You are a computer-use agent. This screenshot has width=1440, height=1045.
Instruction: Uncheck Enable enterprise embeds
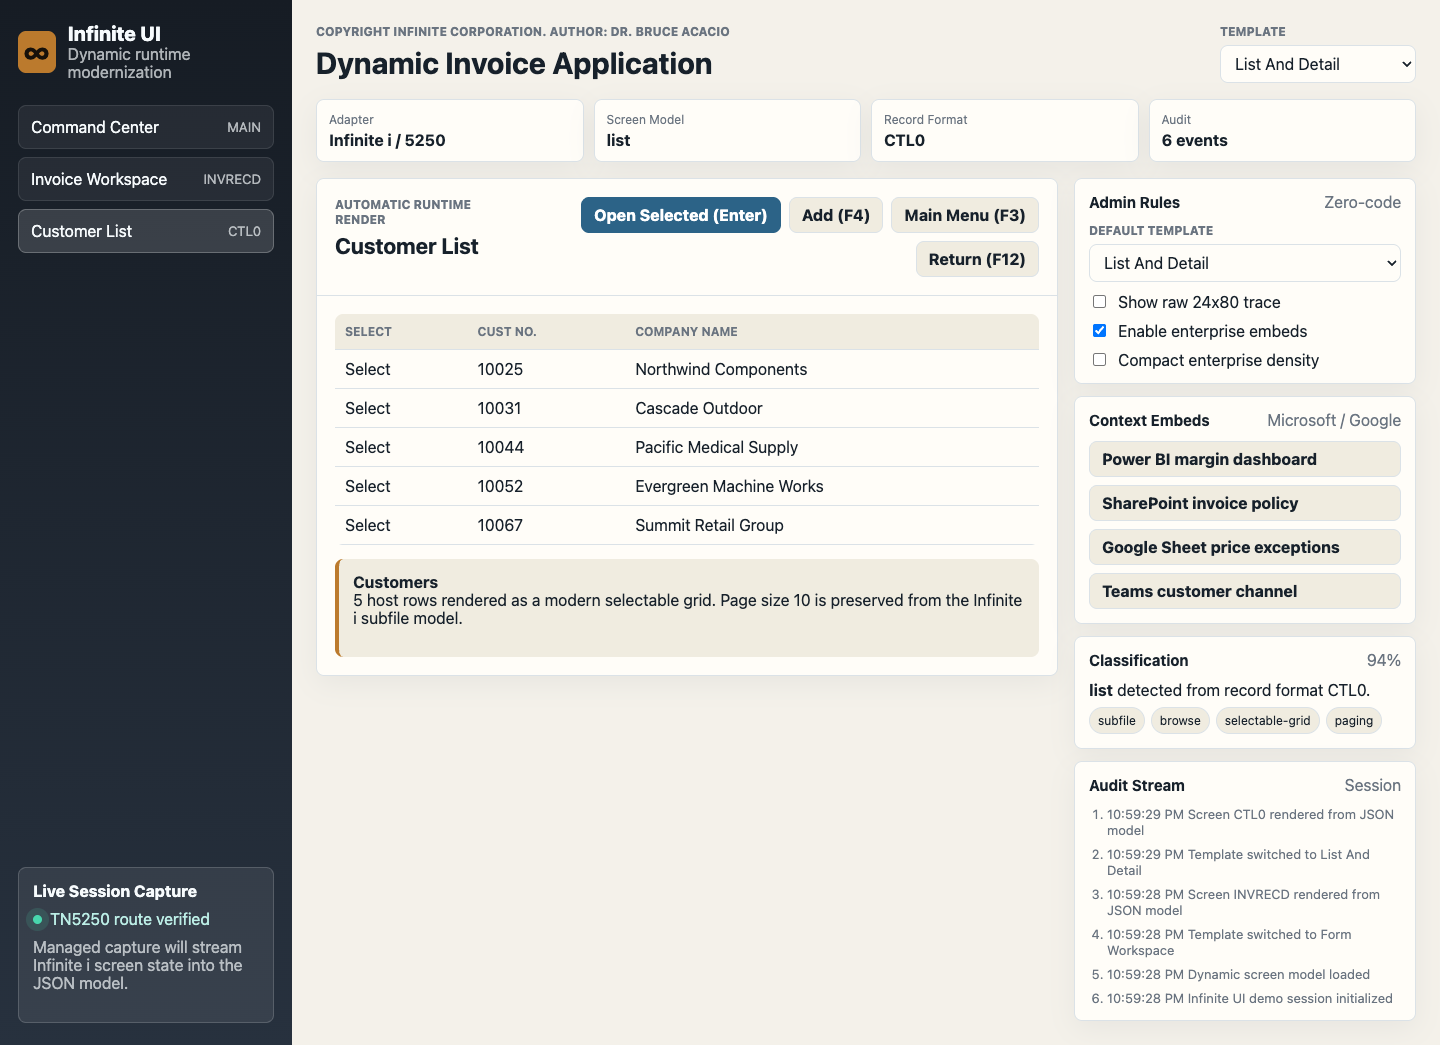point(1099,331)
